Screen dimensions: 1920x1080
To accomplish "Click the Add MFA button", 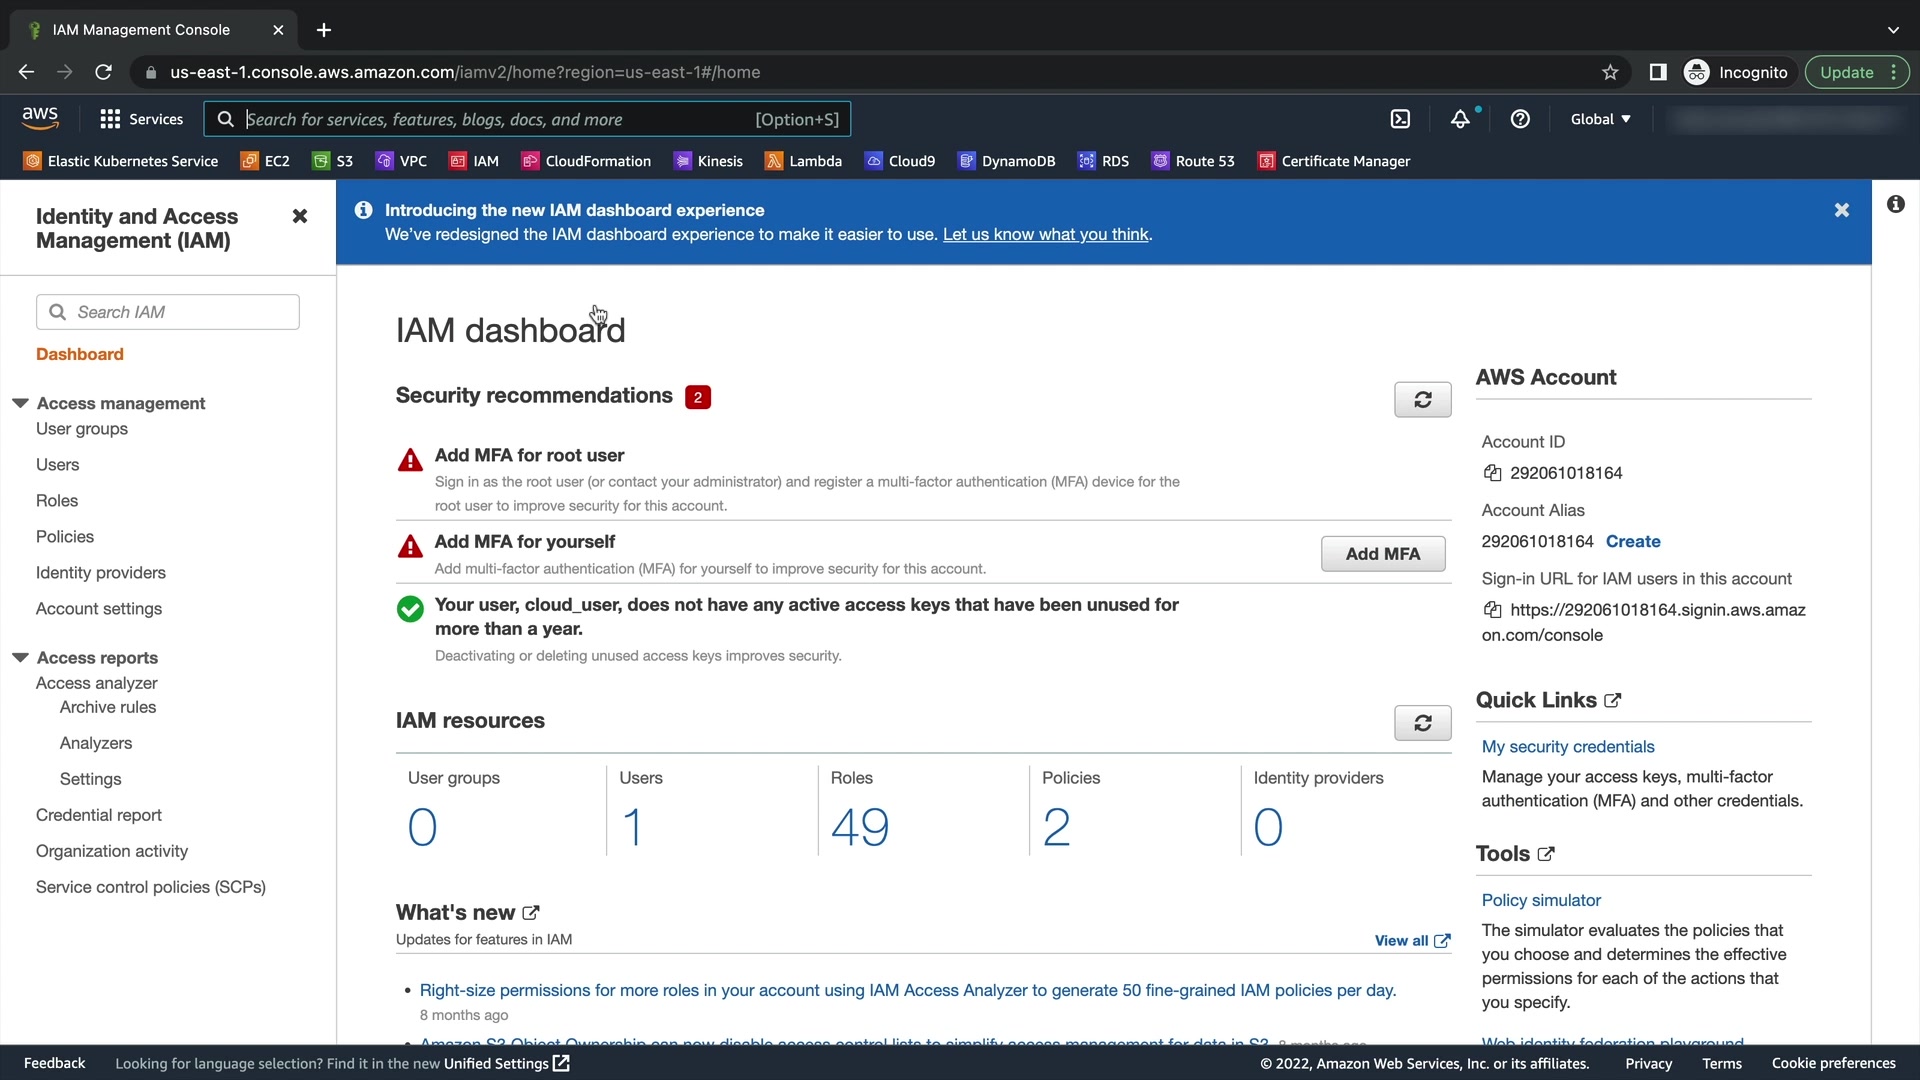I will coord(1382,554).
